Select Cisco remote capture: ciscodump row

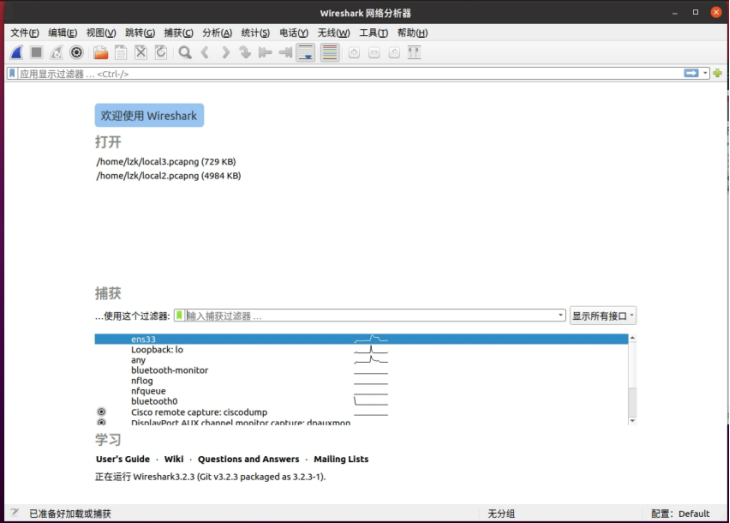tap(361, 412)
